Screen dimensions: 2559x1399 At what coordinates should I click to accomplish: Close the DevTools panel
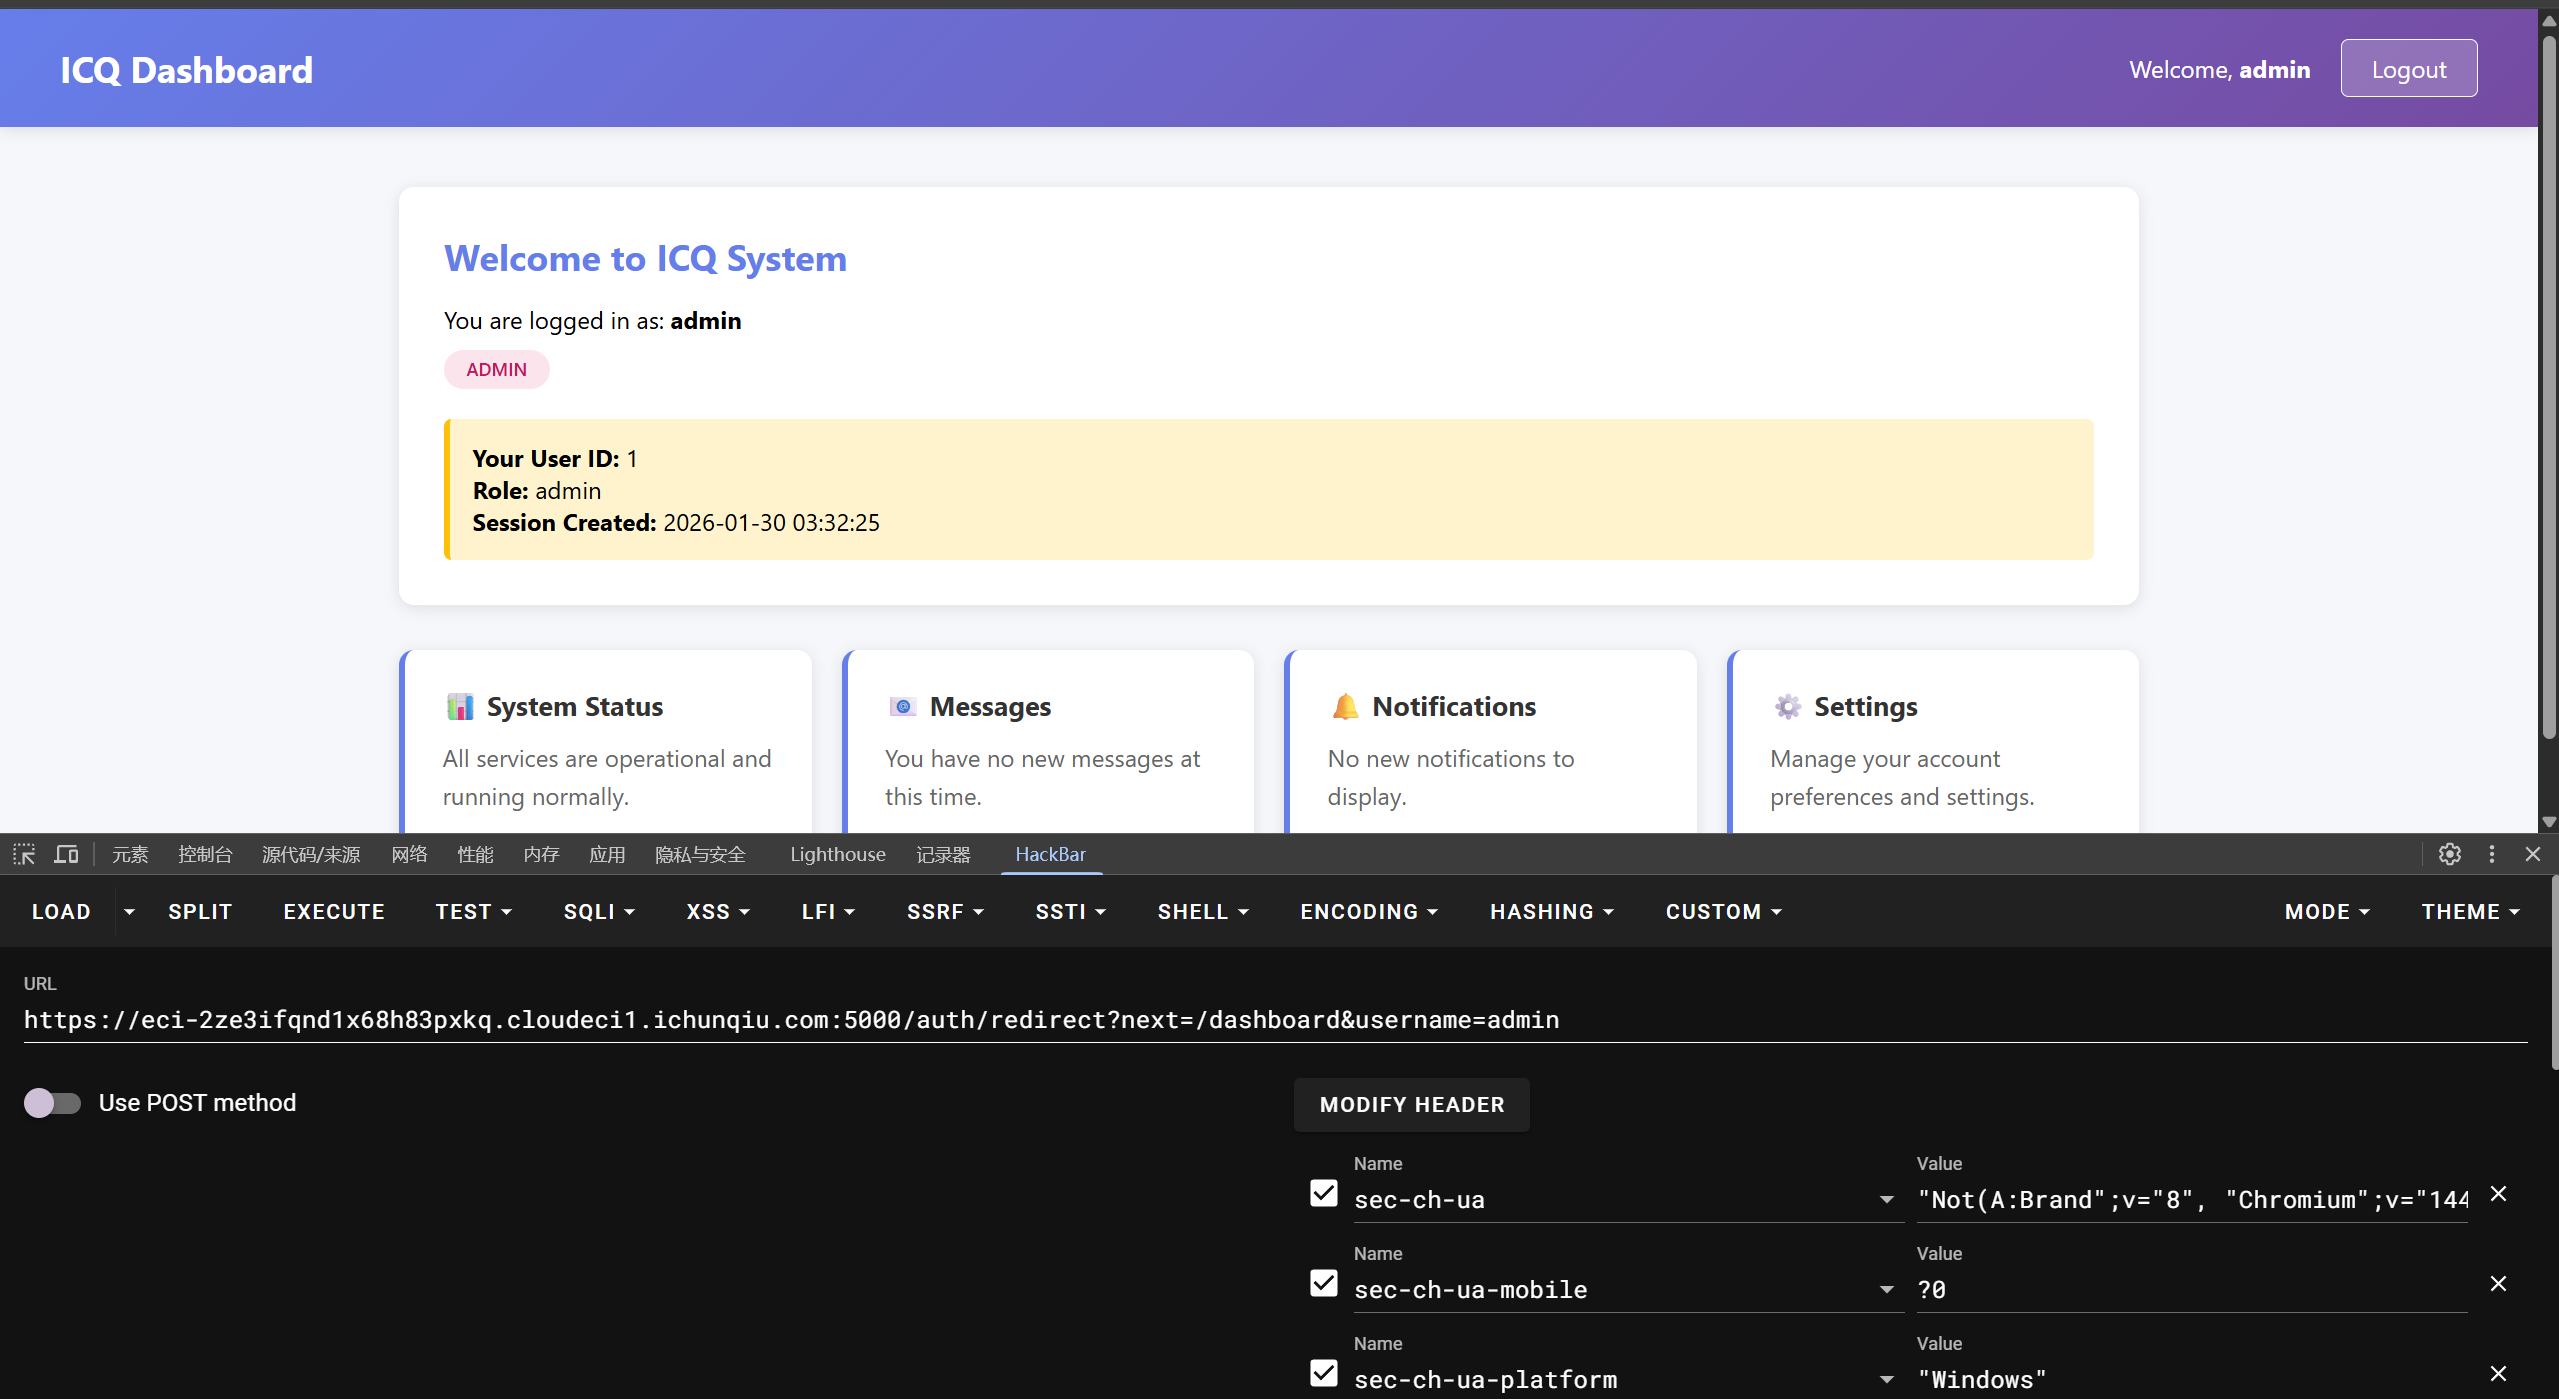point(2532,854)
